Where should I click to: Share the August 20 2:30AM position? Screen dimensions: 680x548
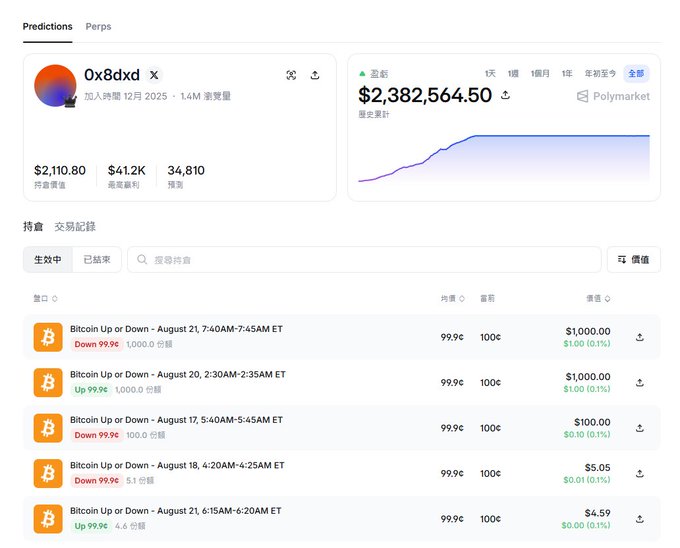(x=640, y=383)
